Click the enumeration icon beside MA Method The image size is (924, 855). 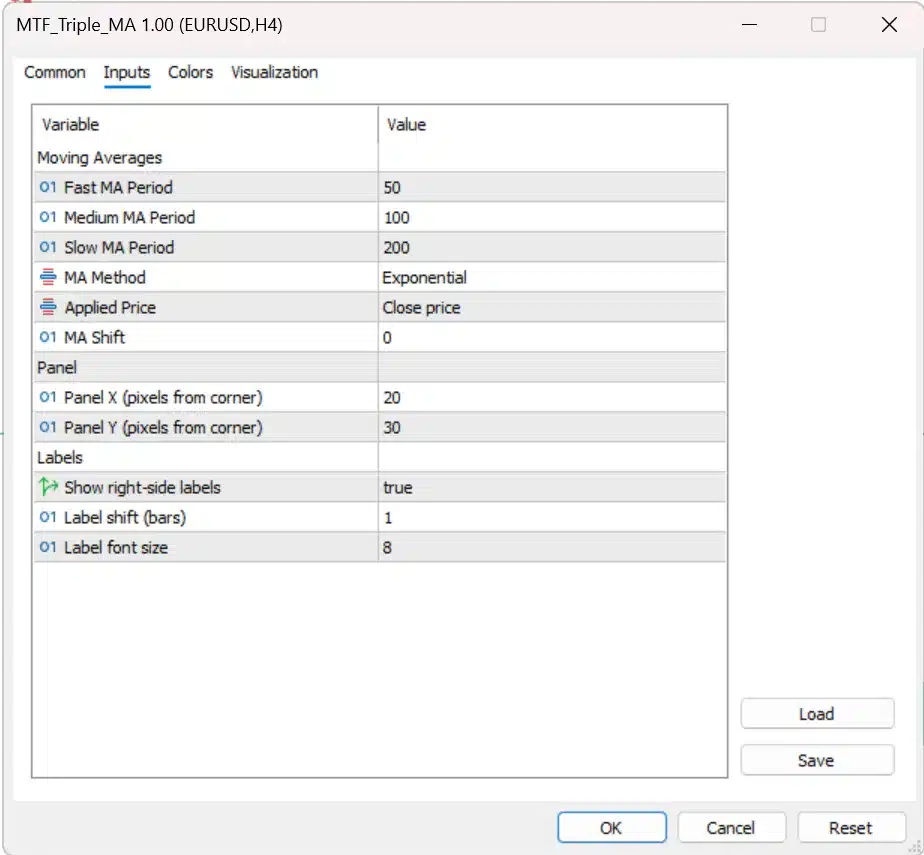coord(46,277)
